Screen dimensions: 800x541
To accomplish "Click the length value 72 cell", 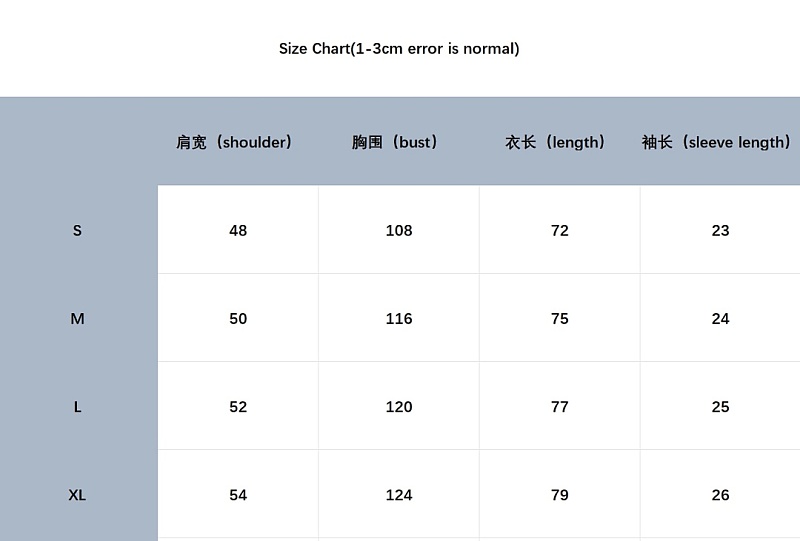I will click(x=560, y=230).
